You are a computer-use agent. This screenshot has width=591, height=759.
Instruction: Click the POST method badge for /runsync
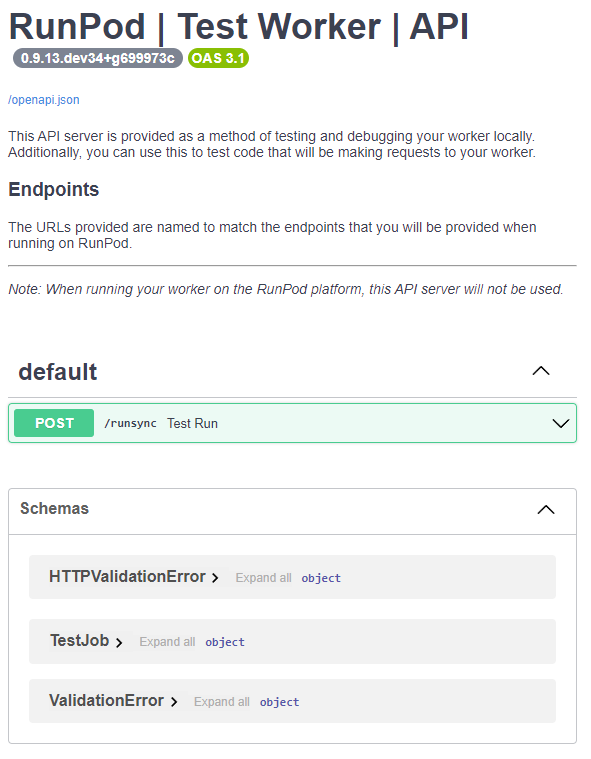[54, 423]
